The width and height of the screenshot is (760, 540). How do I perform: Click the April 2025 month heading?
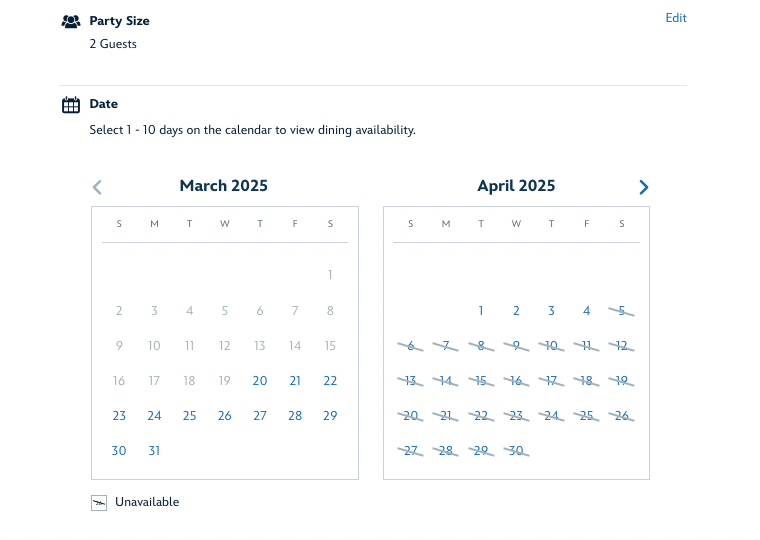point(516,186)
